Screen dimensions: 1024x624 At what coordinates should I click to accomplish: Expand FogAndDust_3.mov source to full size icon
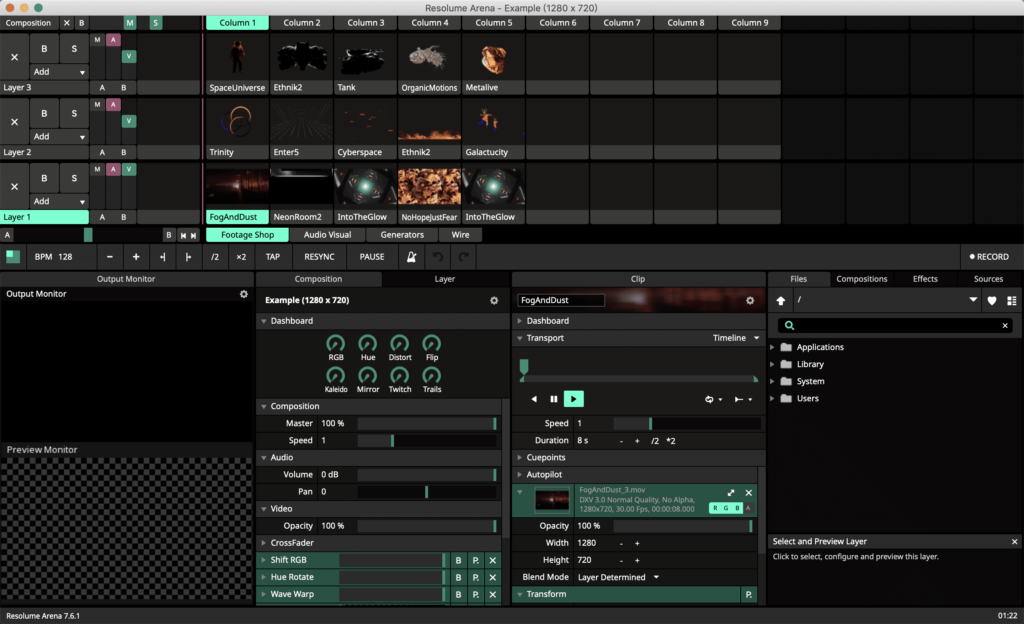pos(731,493)
